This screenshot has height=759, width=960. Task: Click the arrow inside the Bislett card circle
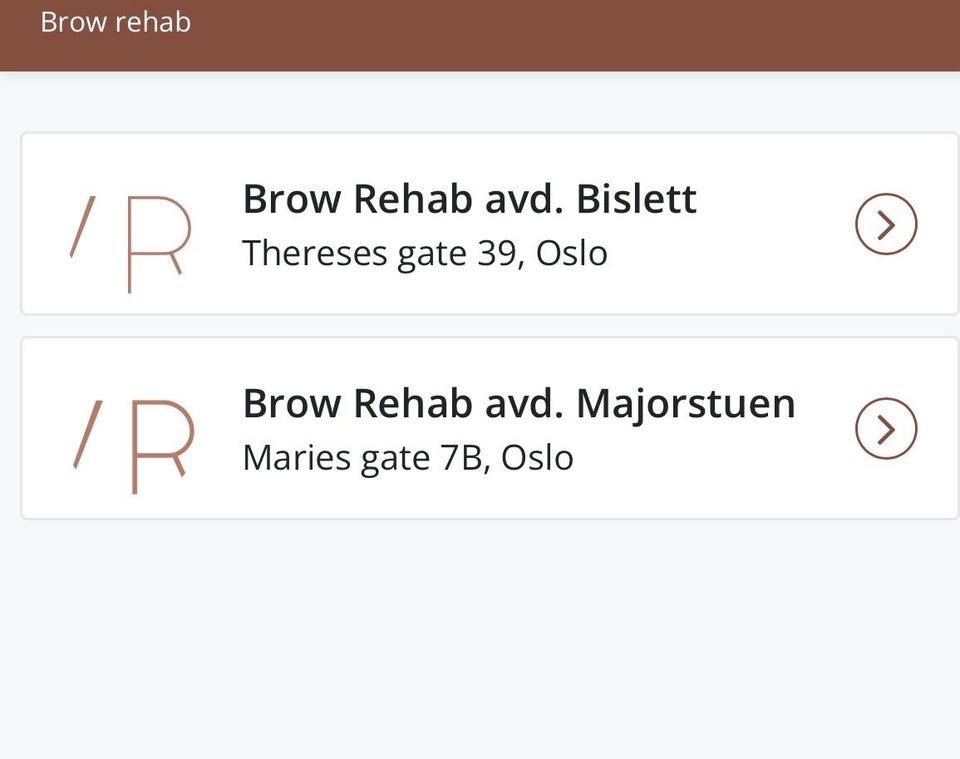pos(886,224)
